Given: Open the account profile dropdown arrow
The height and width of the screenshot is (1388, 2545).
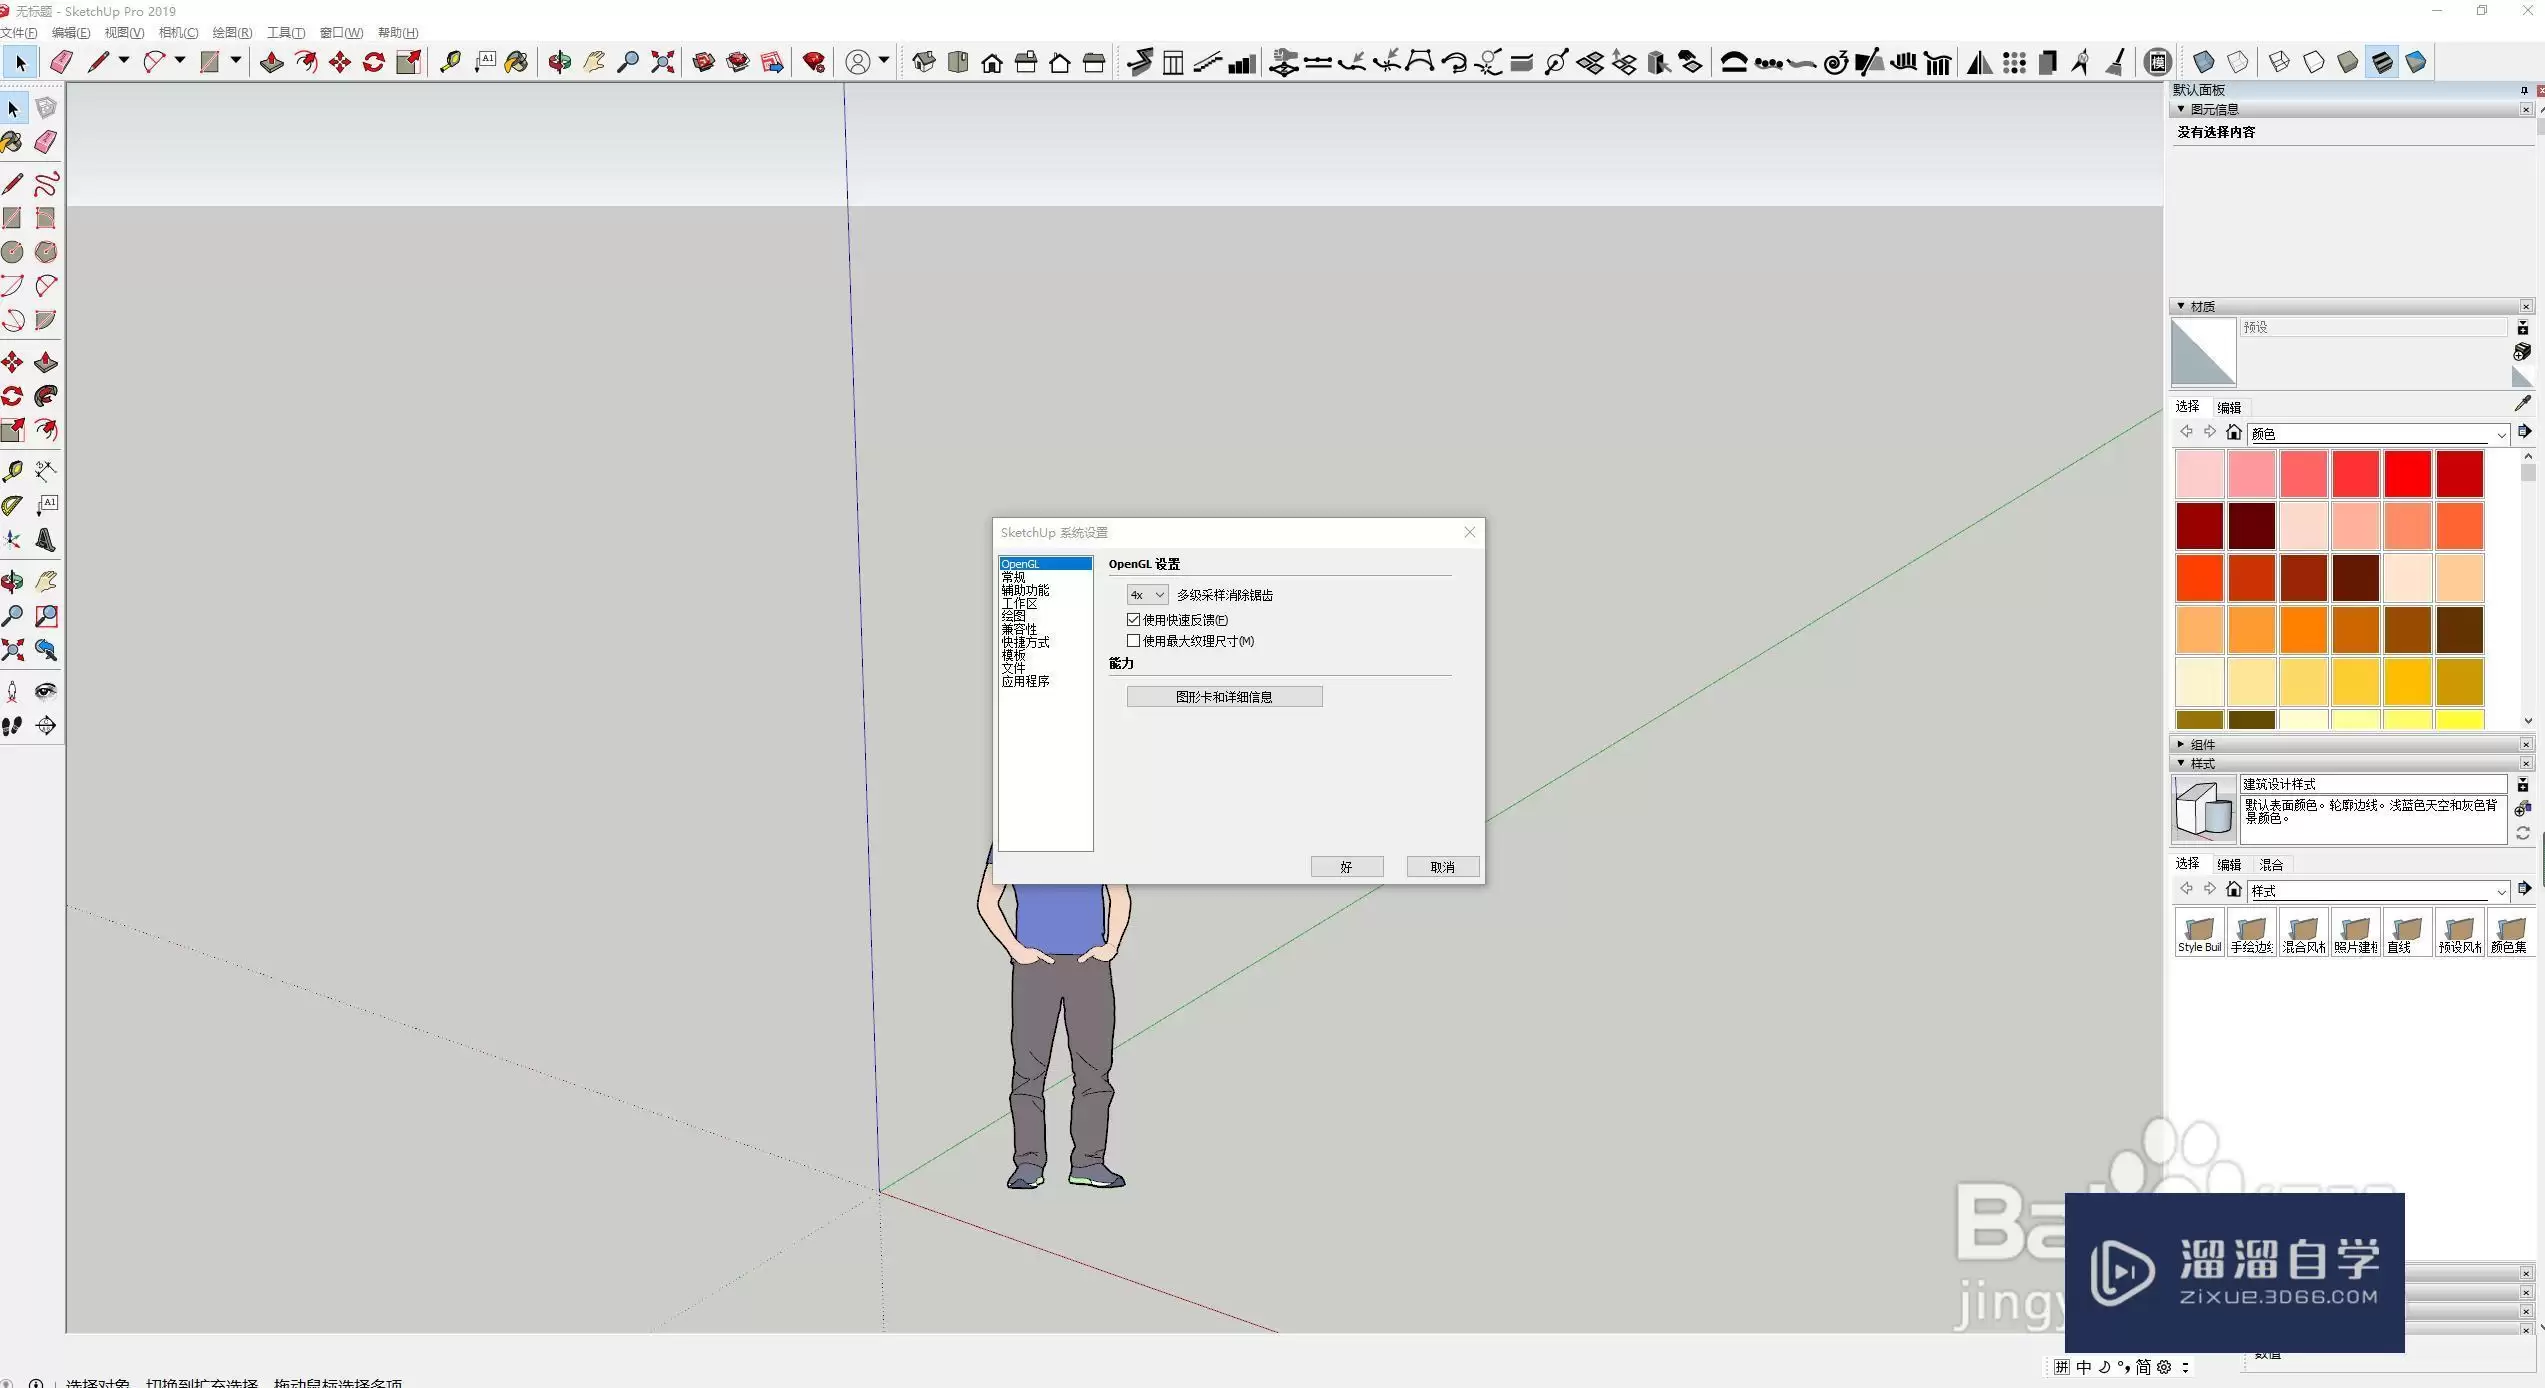Looking at the screenshot, I should [x=884, y=61].
